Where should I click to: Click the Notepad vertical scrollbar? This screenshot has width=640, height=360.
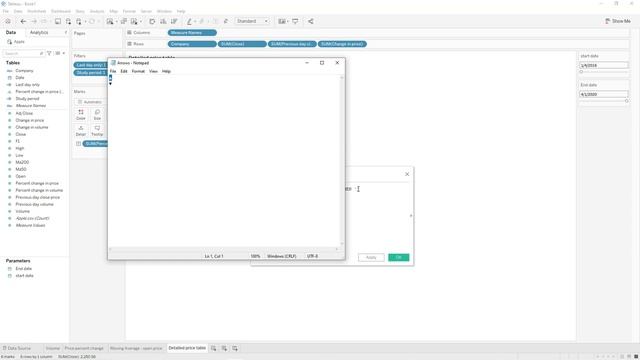pos(342,160)
